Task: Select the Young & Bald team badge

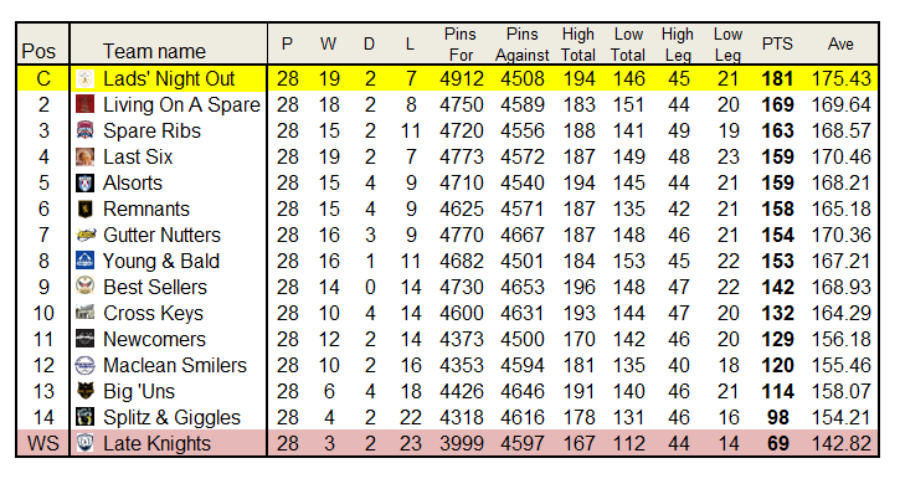Action: click(x=85, y=261)
